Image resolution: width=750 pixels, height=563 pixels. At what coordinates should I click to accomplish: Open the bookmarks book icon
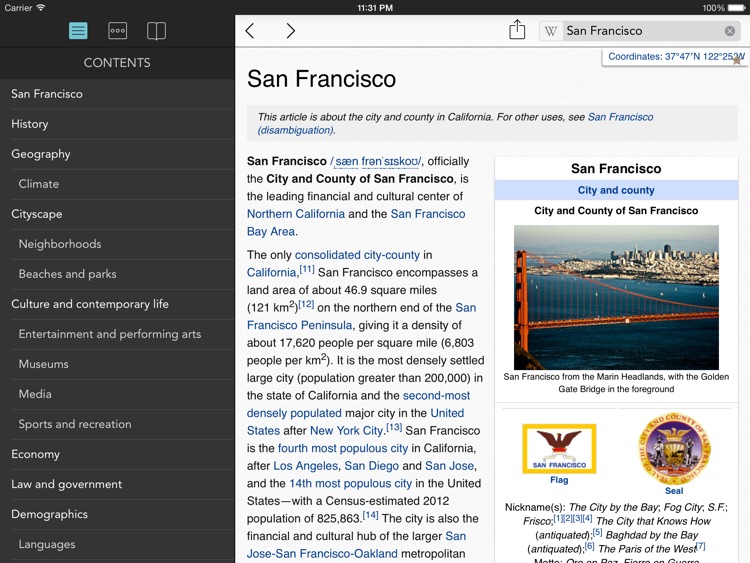point(156,31)
